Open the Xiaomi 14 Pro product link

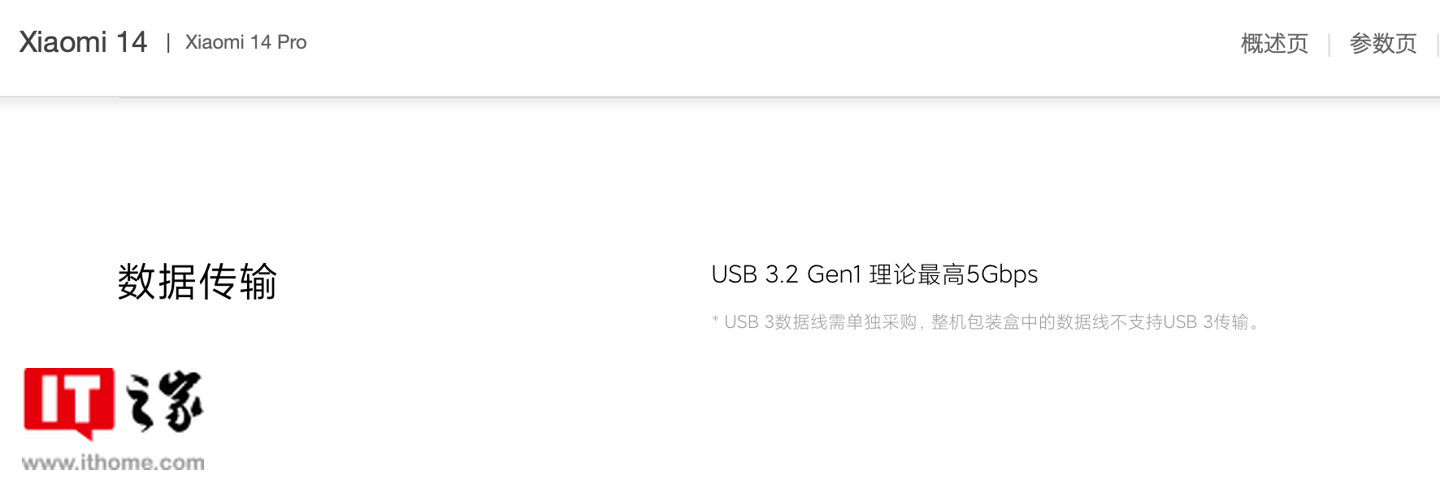(x=246, y=43)
